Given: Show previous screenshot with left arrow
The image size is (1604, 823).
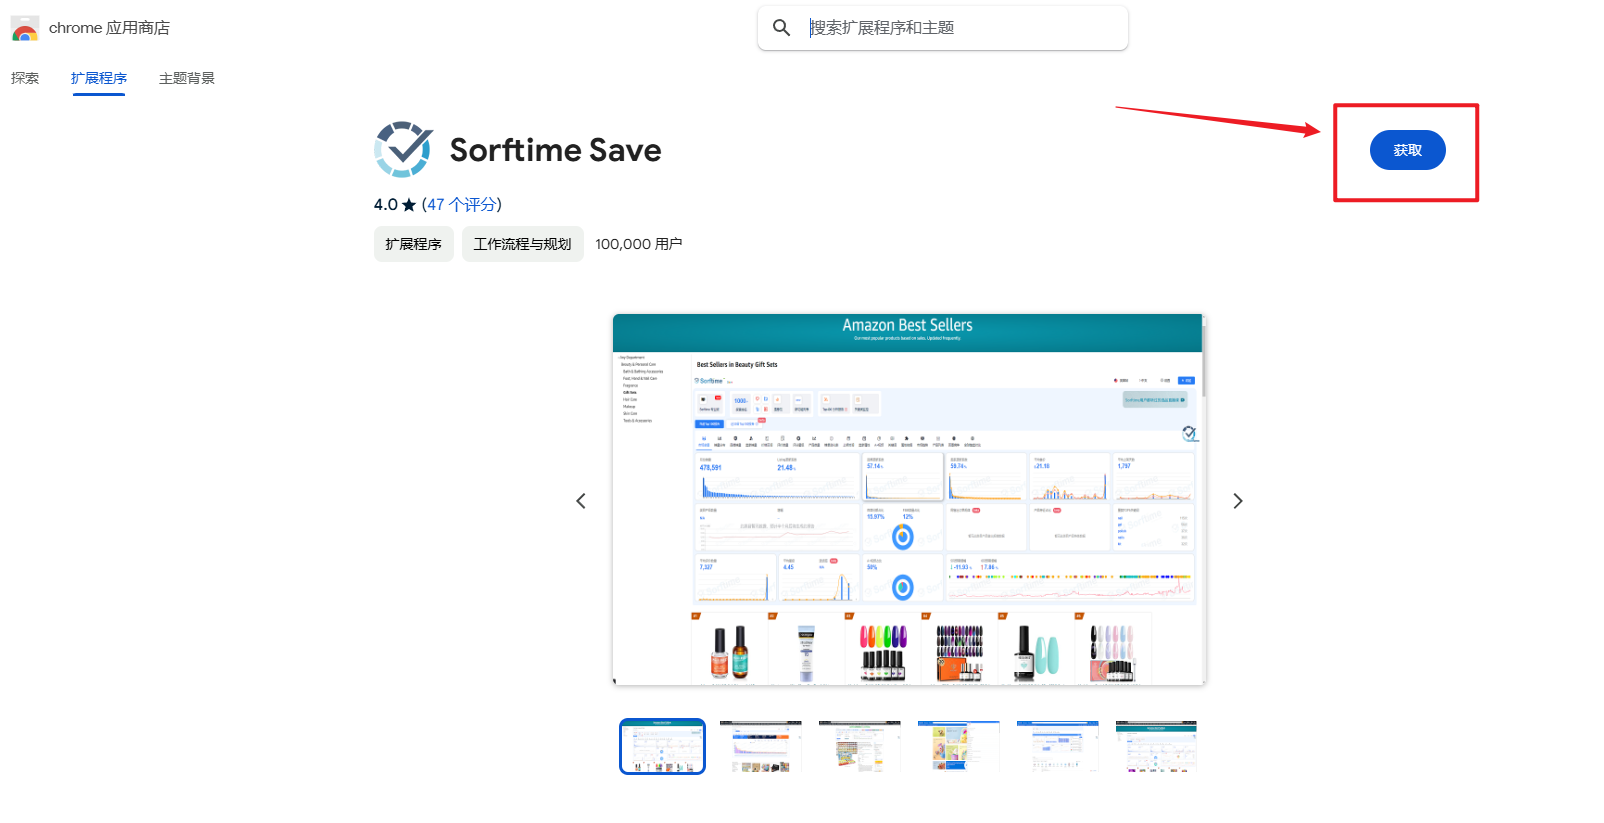Looking at the screenshot, I should (581, 501).
